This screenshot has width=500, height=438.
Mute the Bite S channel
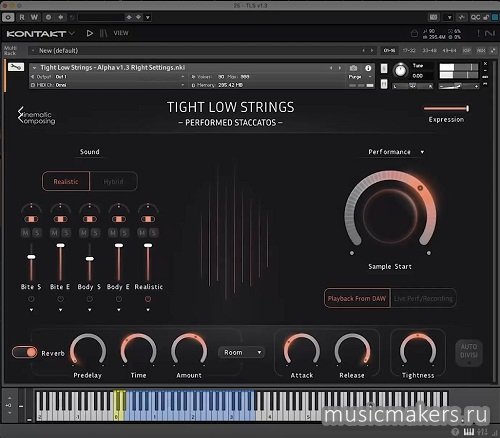click(x=25, y=233)
